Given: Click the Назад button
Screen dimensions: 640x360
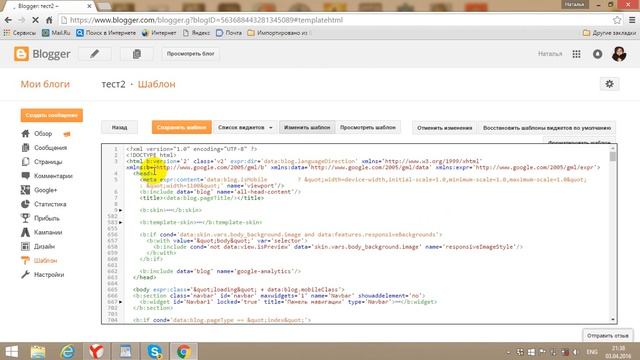Looking at the screenshot, I should [x=120, y=127].
